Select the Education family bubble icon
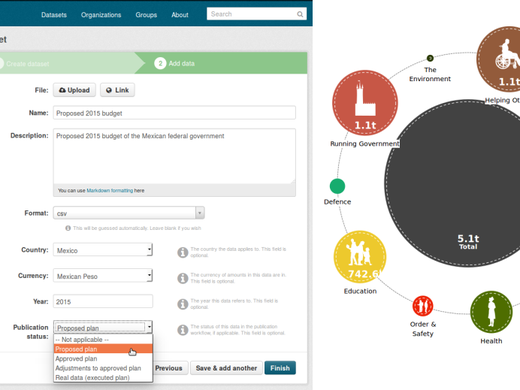 point(360,257)
